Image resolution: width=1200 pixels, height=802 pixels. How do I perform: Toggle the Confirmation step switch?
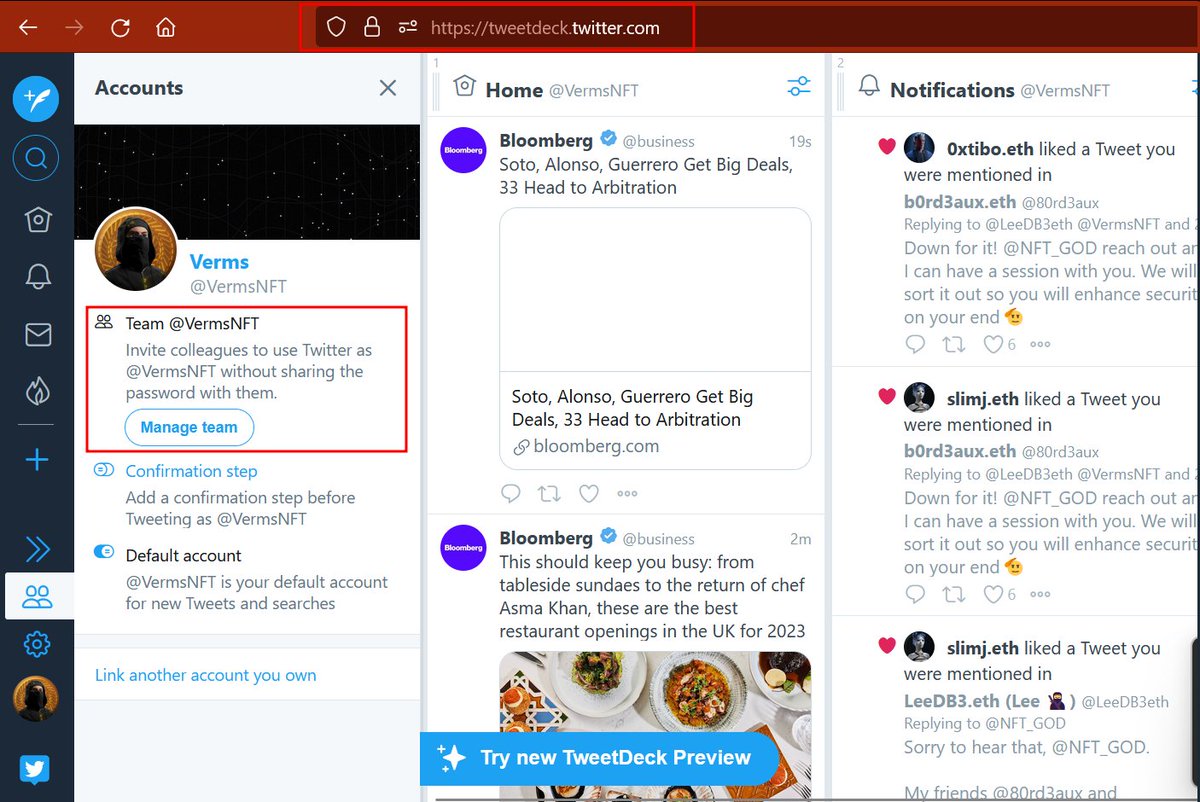tap(104, 470)
